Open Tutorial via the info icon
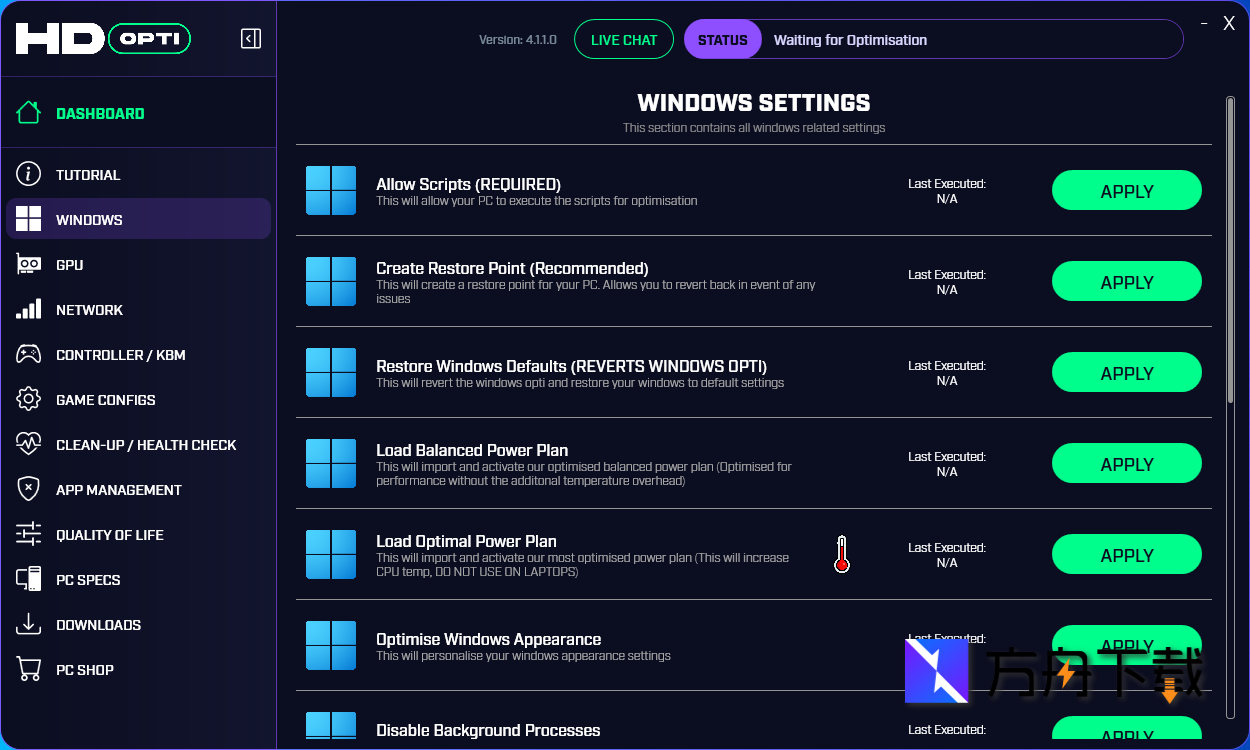This screenshot has height=750, width=1250. click(29, 174)
